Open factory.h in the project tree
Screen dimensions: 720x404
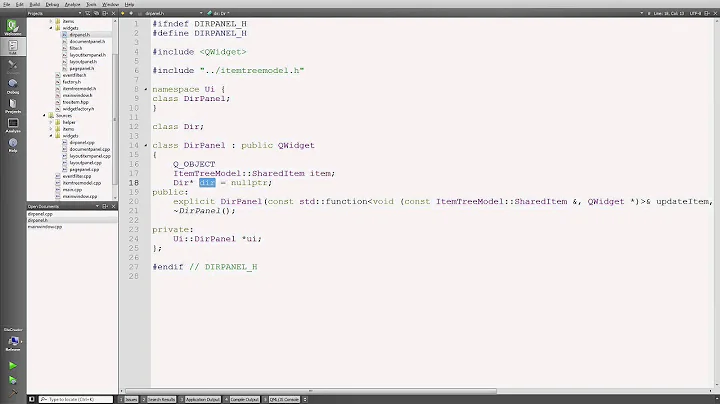coord(72,82)
